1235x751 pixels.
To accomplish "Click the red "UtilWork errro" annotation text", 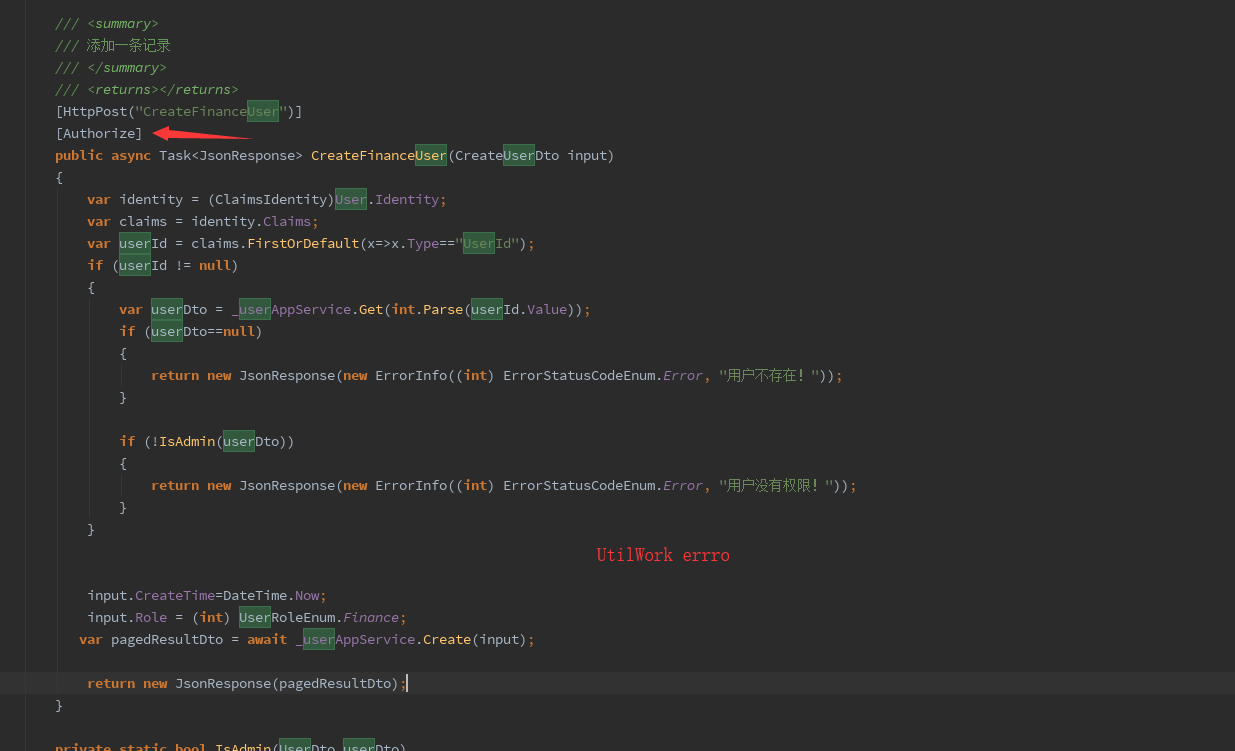I will 662,555.
